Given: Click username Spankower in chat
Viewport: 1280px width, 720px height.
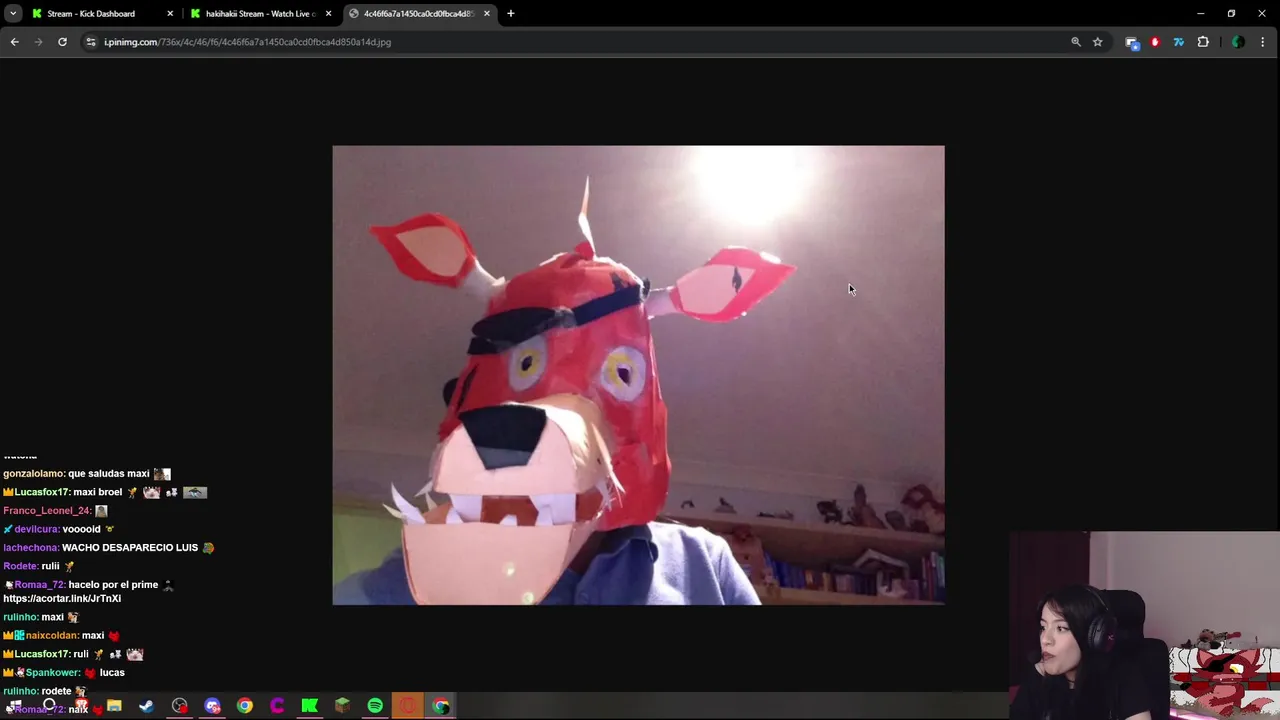Looking at the screenshot, I should pos(52,673).
